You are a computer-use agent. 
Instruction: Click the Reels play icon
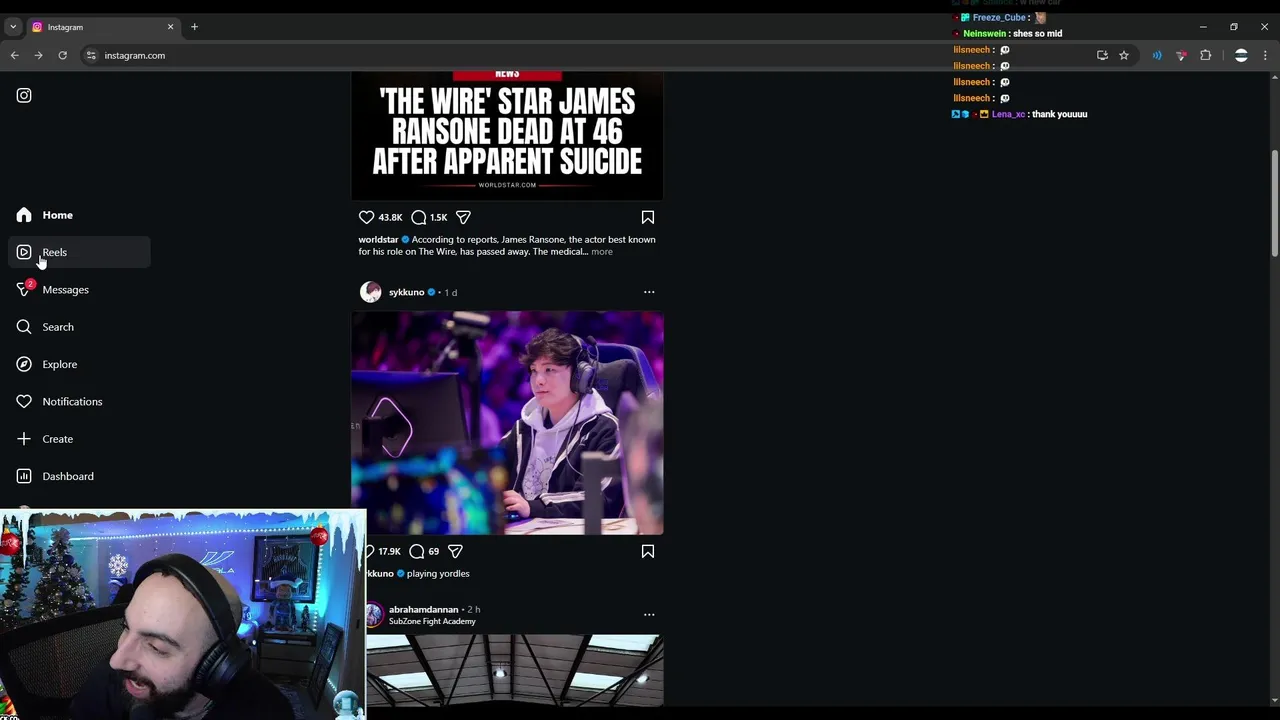24,252
